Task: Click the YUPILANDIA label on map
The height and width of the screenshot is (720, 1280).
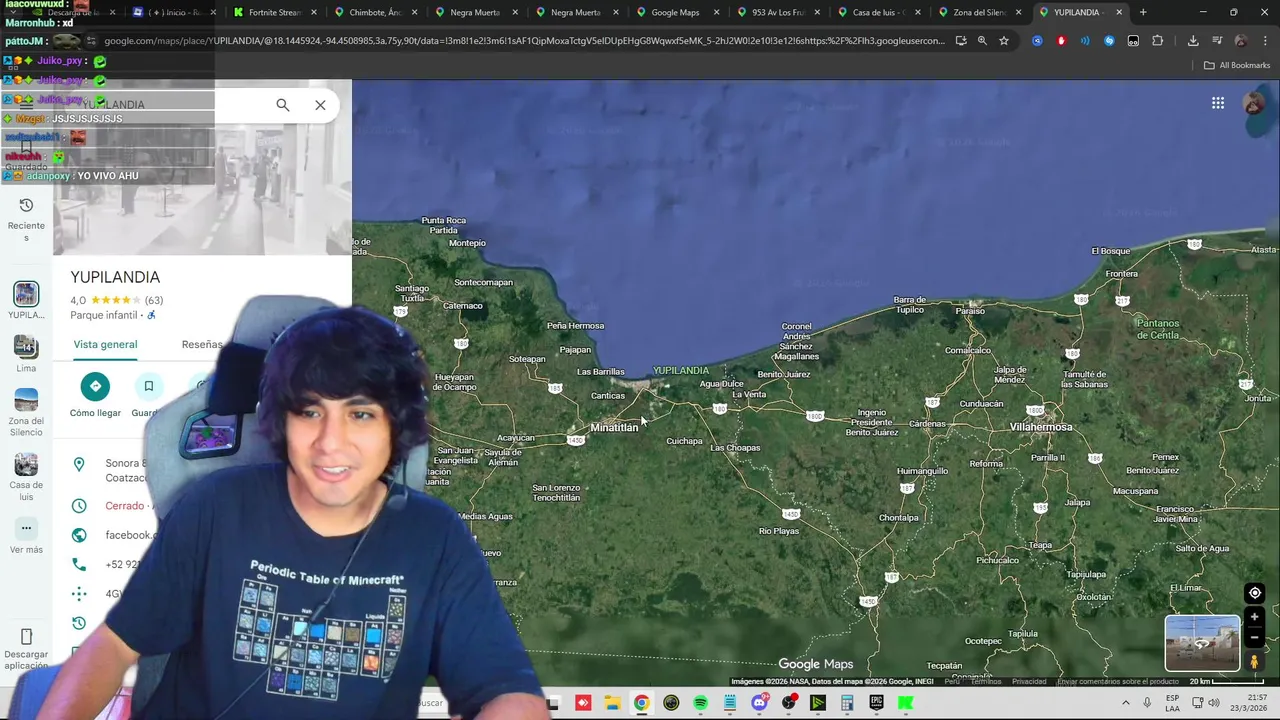Action: (681, 371)
